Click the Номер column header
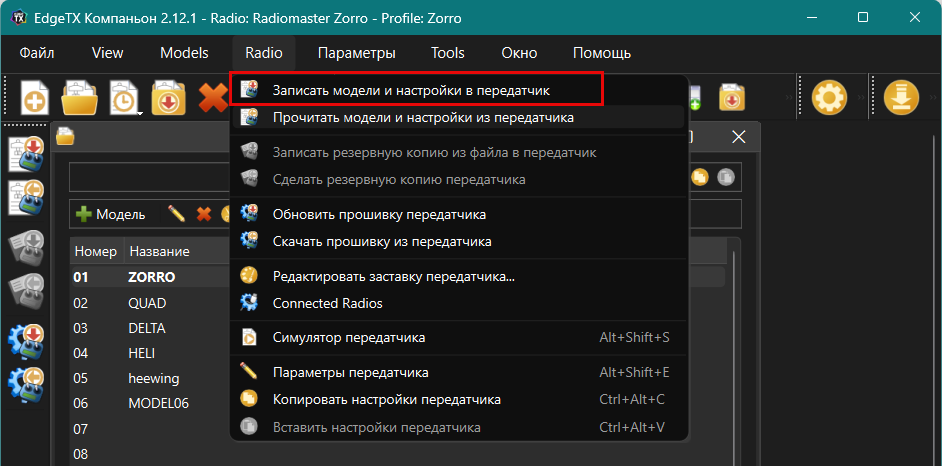The height and width of the screenshot is (466, 942). click(96, 251)
